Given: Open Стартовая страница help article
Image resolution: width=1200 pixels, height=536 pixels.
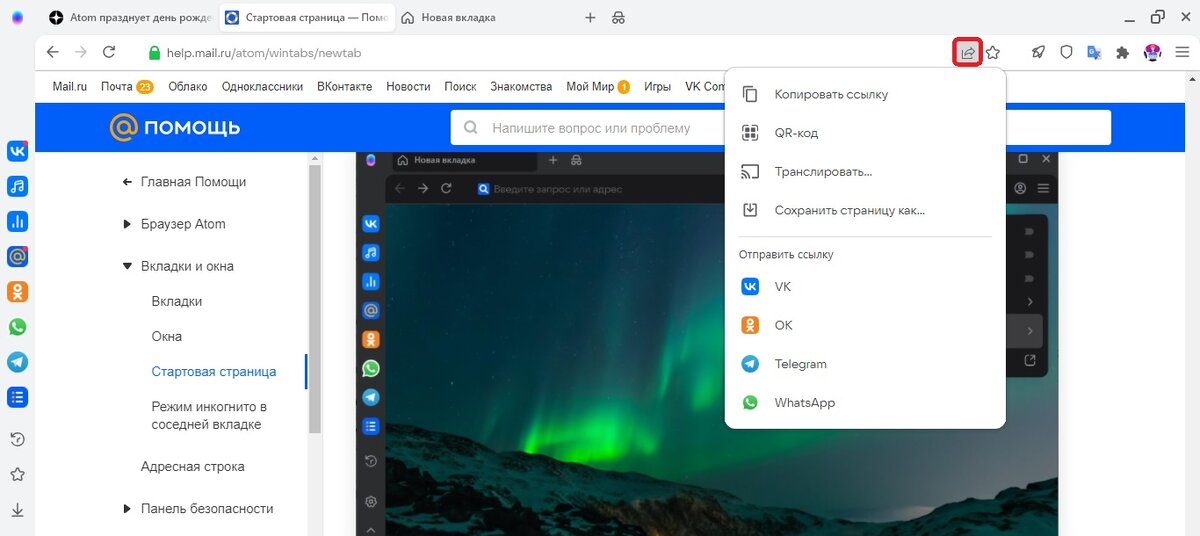Looking at the screenshot, I should tap(214, 371).
